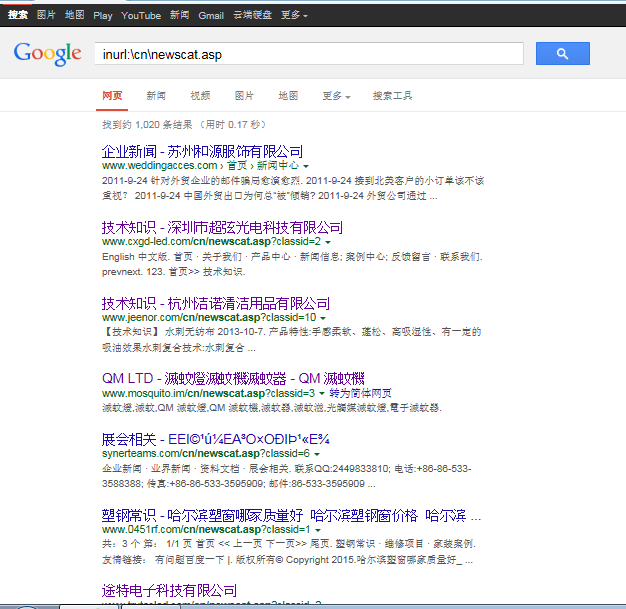Click URL text www.weddingacces.com
Image resolution: width=626 pixels, height=609 pixels.
click(x=160, y=165)
